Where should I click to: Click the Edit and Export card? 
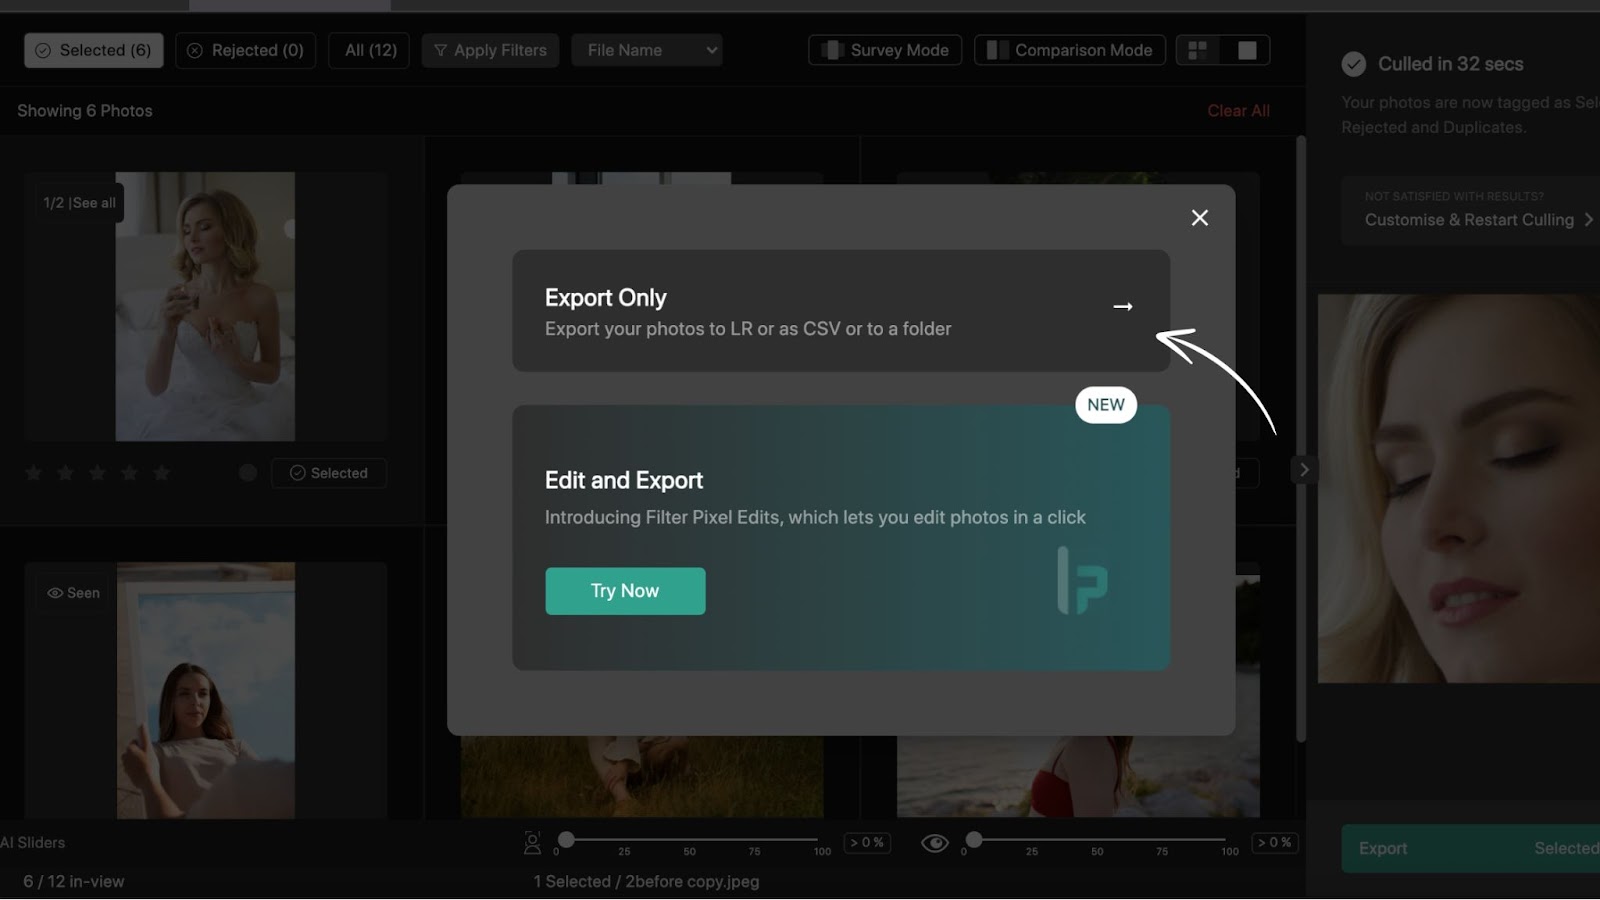coord(841,538)
